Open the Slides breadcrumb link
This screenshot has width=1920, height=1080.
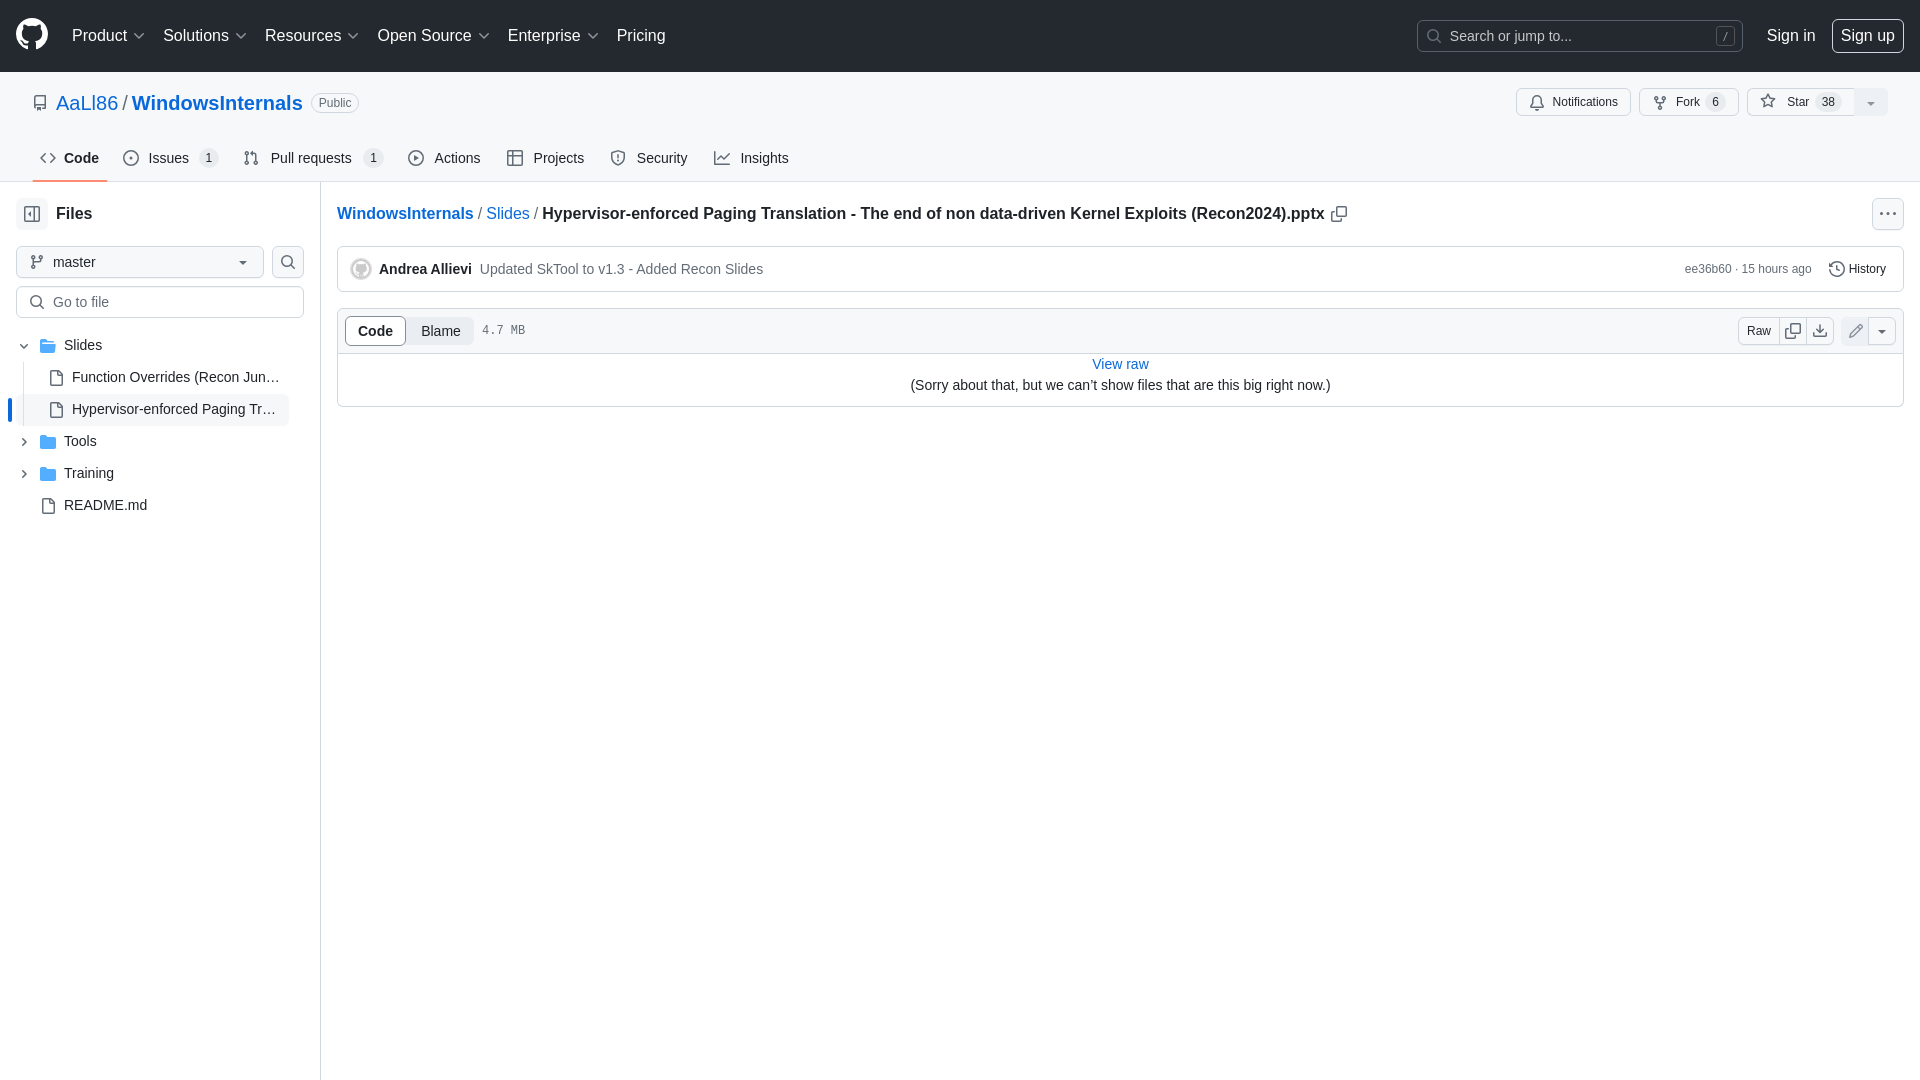508,214
